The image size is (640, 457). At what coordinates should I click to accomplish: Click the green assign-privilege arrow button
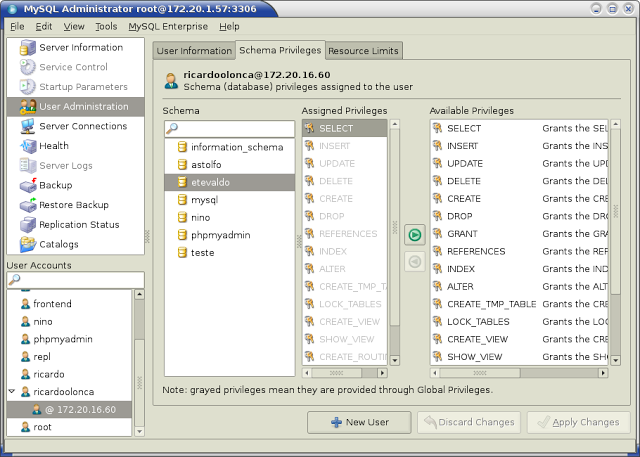pyautogui.click(x=415, y=235)
